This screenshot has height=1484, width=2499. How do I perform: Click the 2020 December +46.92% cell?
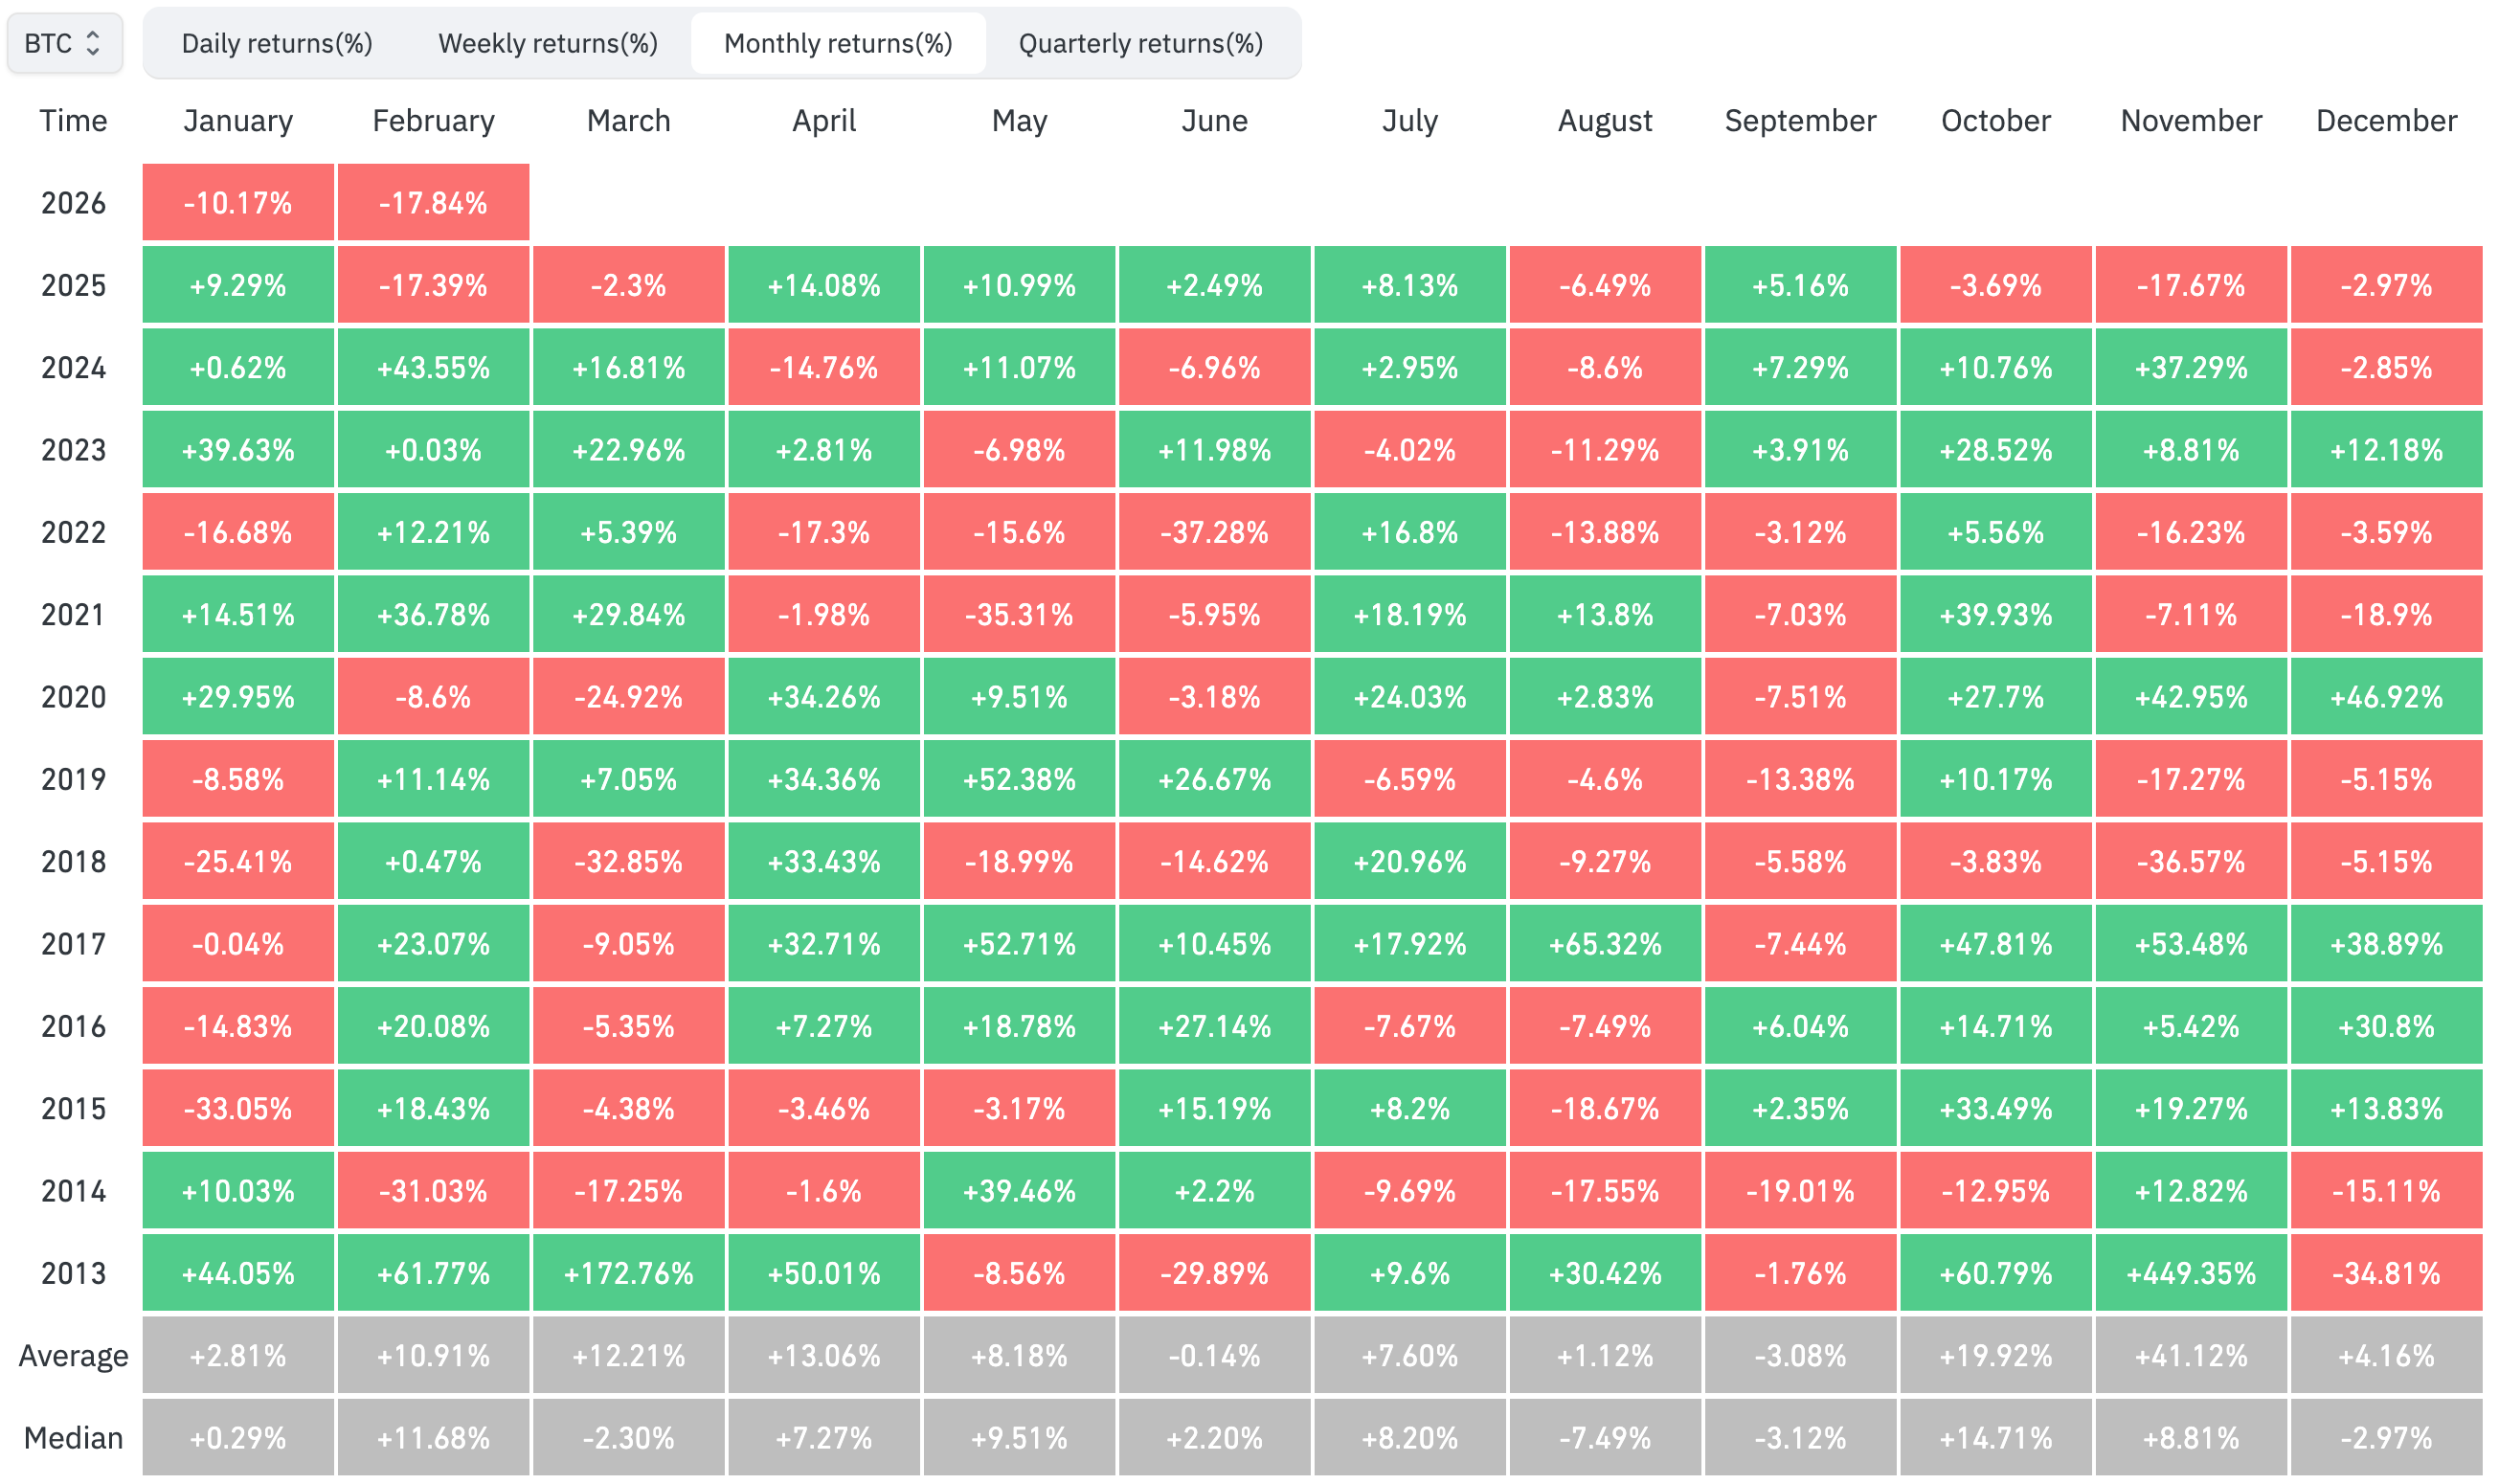click(x=2386, y=697)
